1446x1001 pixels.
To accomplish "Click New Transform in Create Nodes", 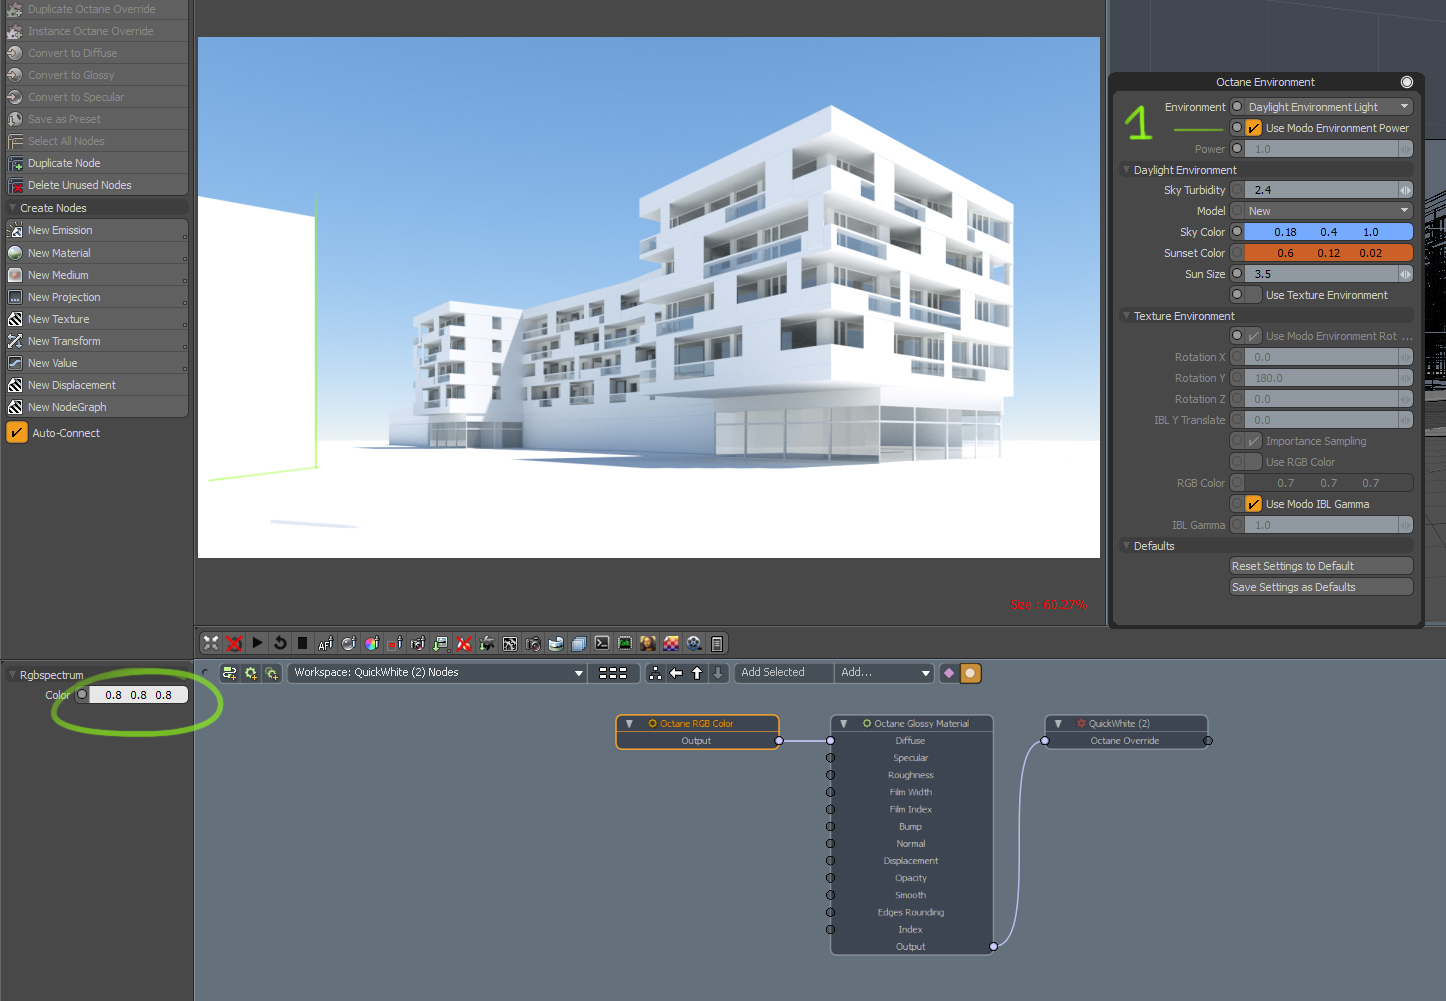I will 97,341.
